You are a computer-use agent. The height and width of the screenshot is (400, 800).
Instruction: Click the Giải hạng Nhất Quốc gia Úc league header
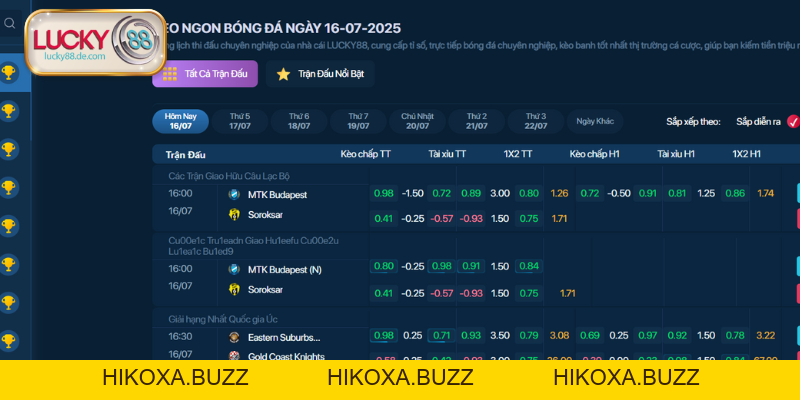click(223, 319)
